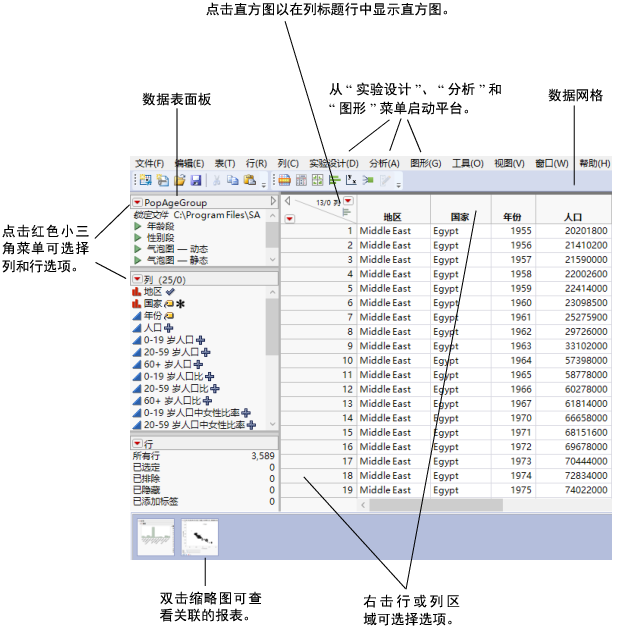Click the histogram icon in column header corner
The image size is (618, 631).
[346, 212]
